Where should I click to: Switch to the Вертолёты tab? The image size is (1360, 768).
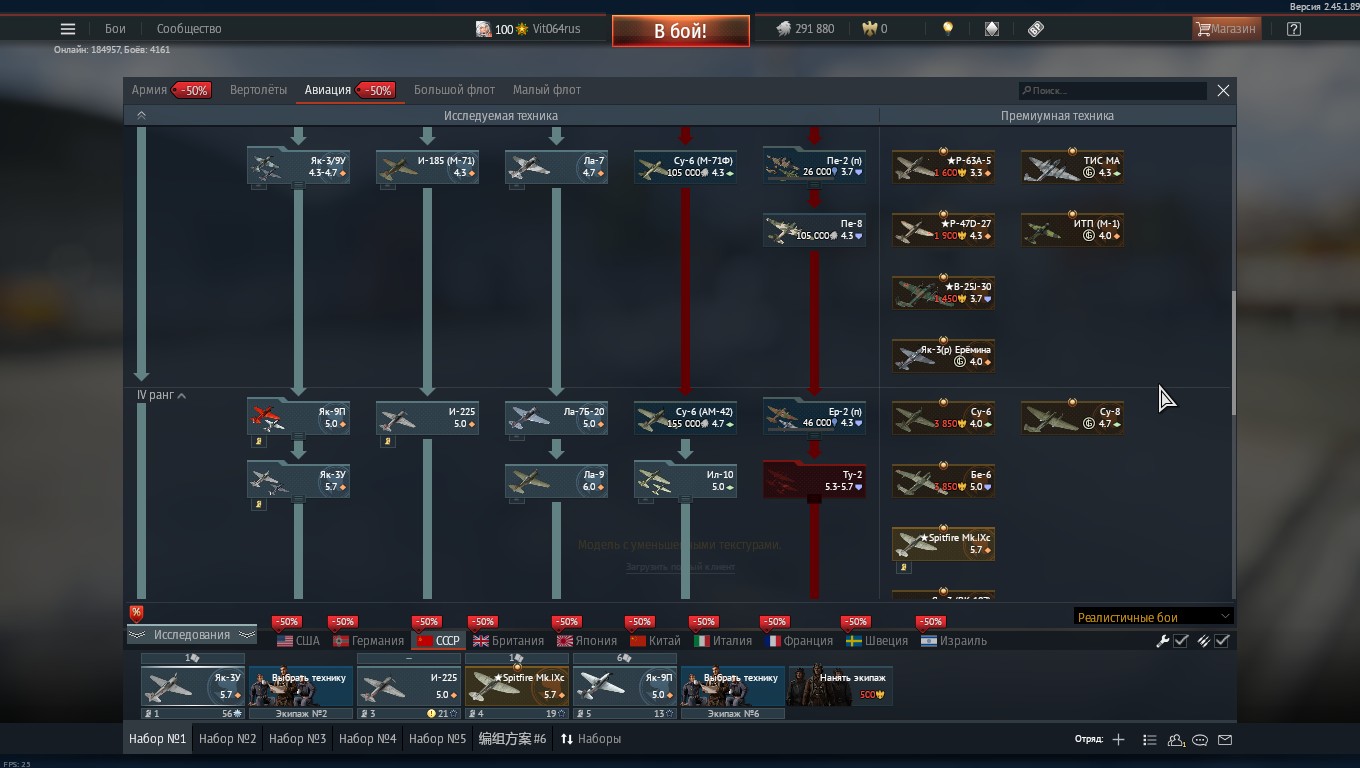tap(258, 90)
